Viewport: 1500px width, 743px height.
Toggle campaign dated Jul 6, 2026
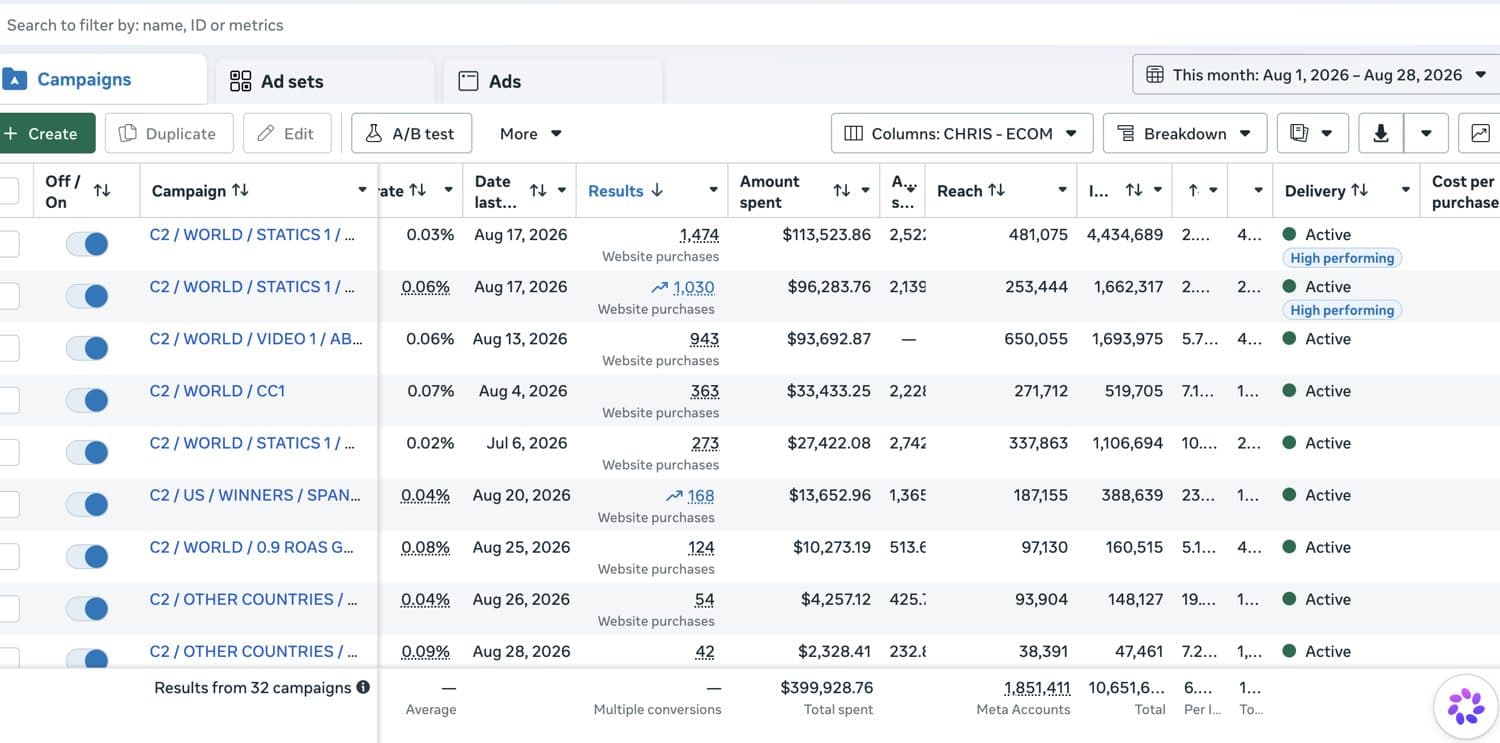coord(87,452)
